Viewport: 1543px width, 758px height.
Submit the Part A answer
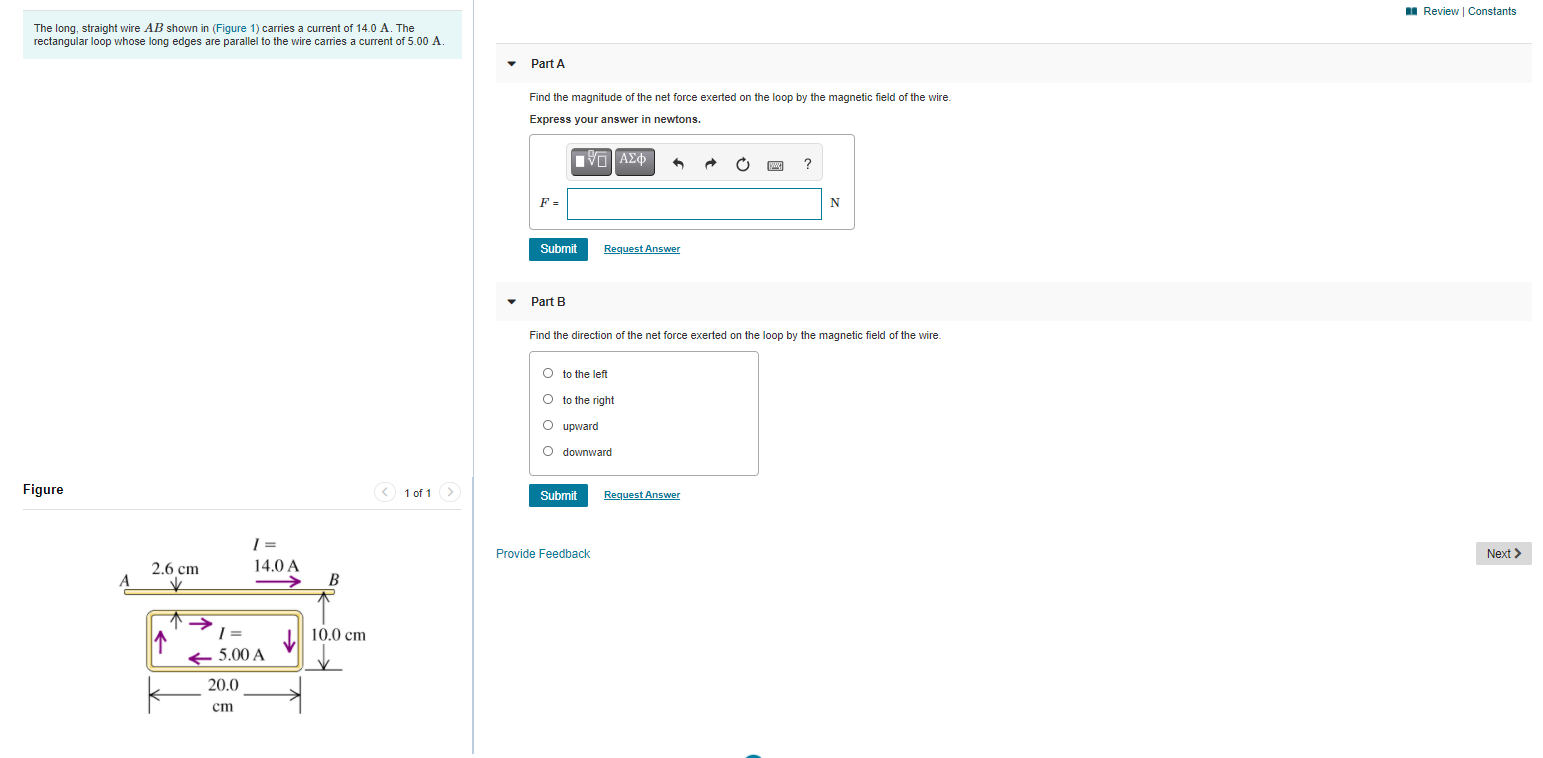click(x=558, y=248)
